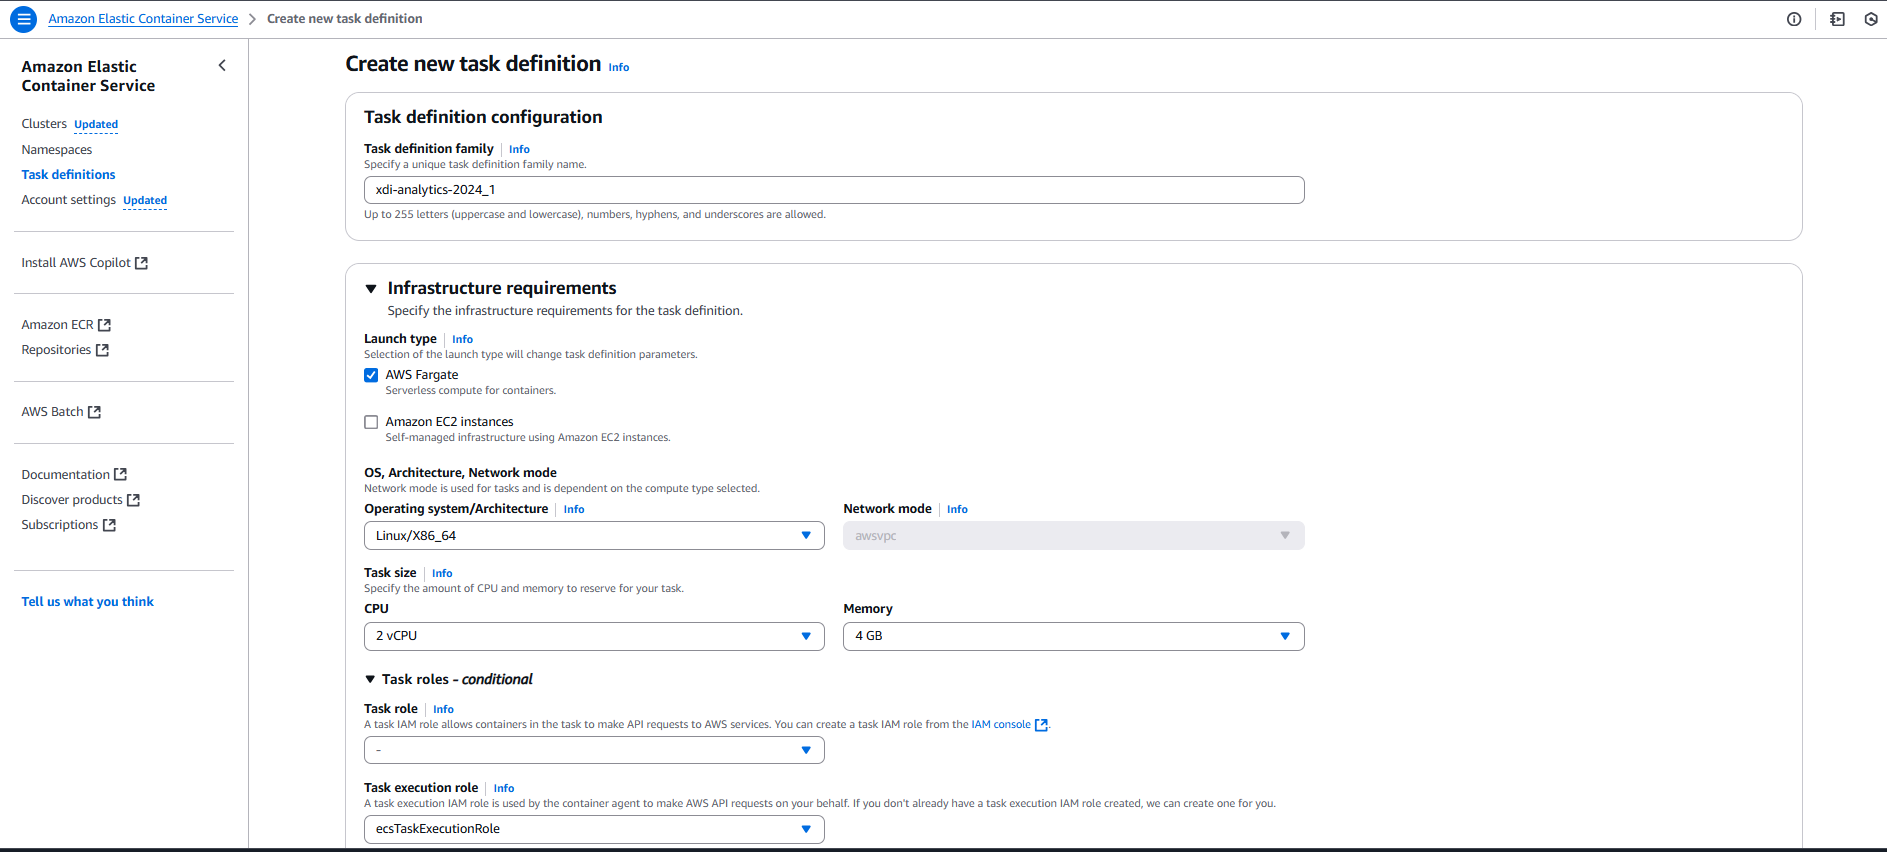Open the Task role dropdown
This screenshot has width=1887, height=852.
(594, 750)
